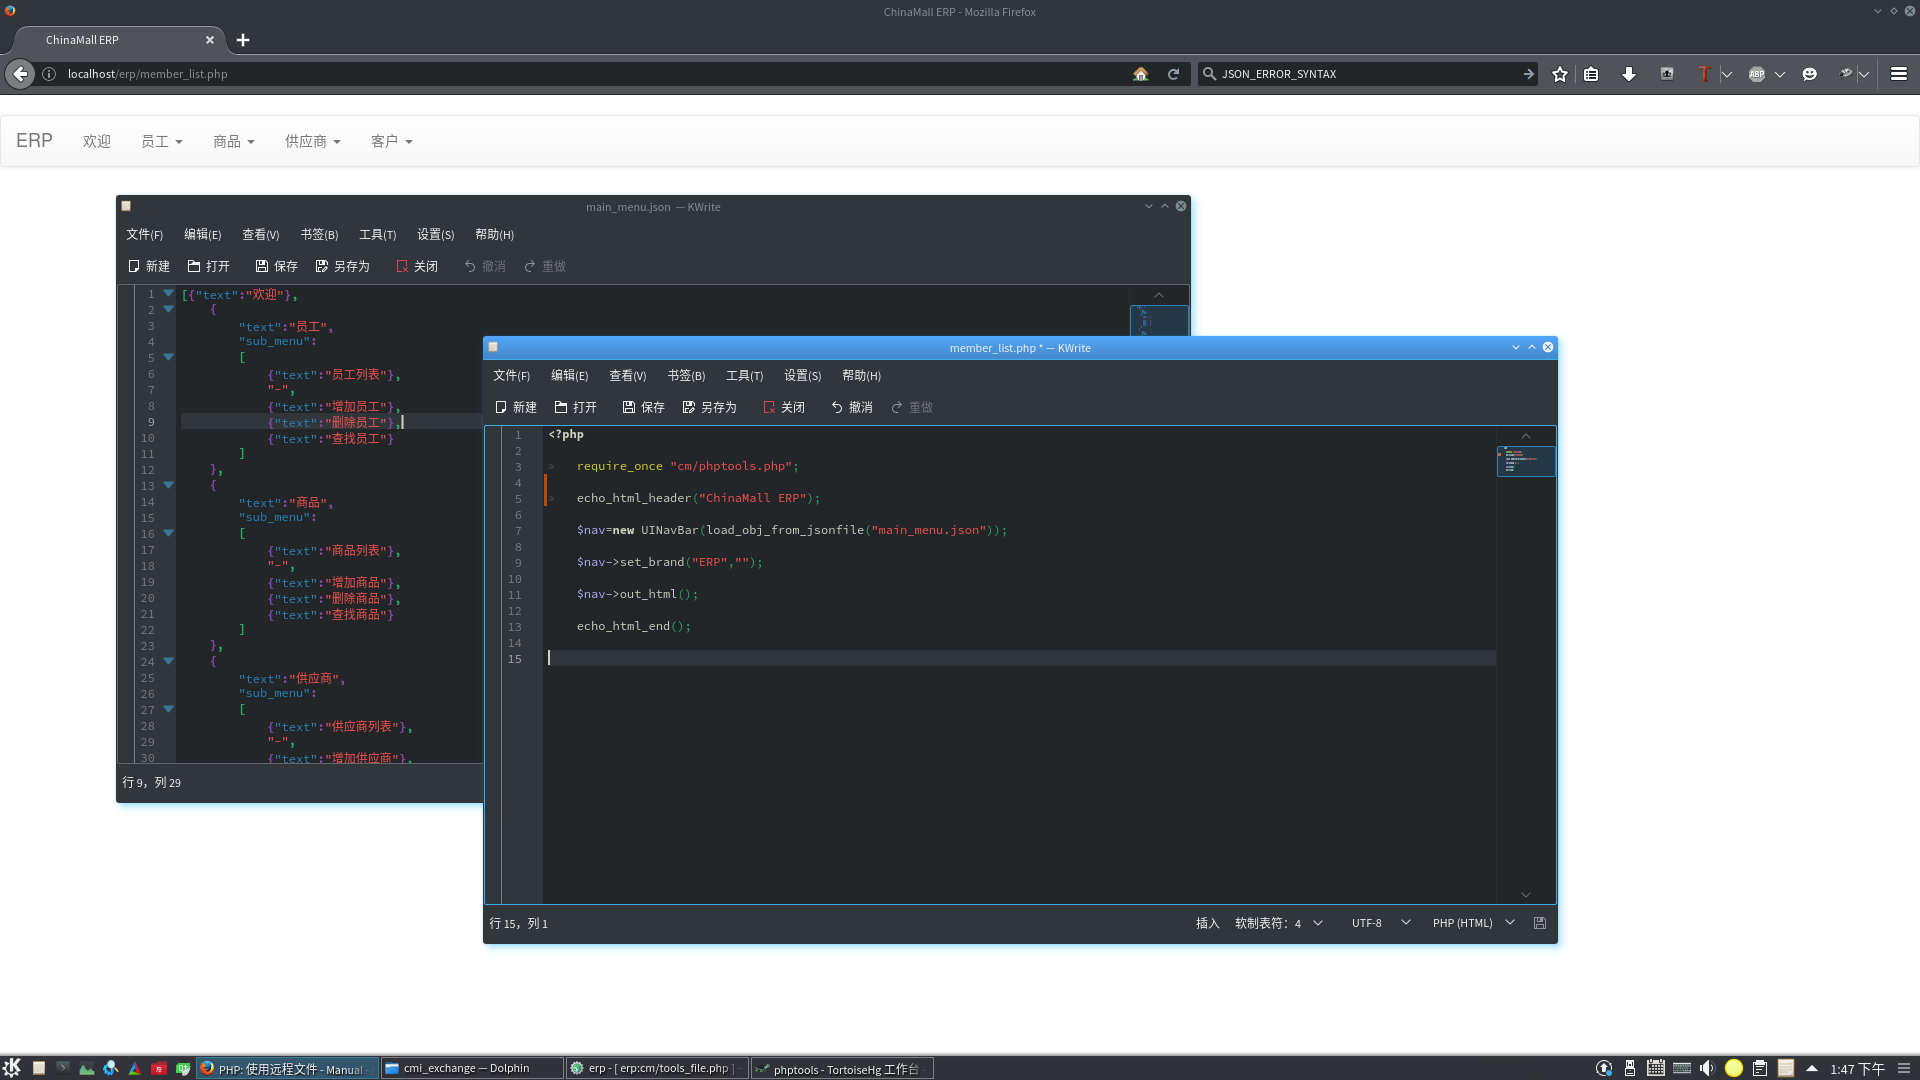Open the Firefox hamburger menu
This screenshot has width=1920, height=1080.
click(1899, 74)
